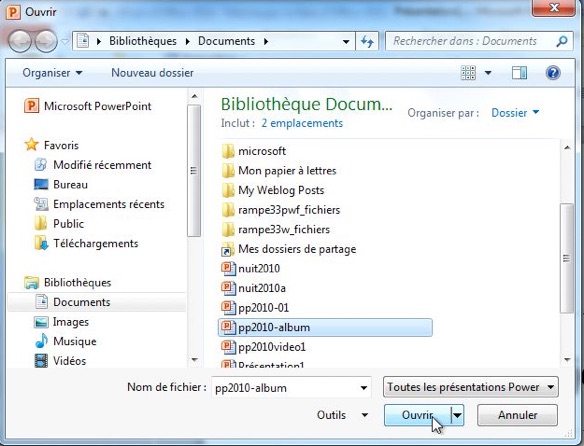Expand the Organiser menu

pos(52,73)
